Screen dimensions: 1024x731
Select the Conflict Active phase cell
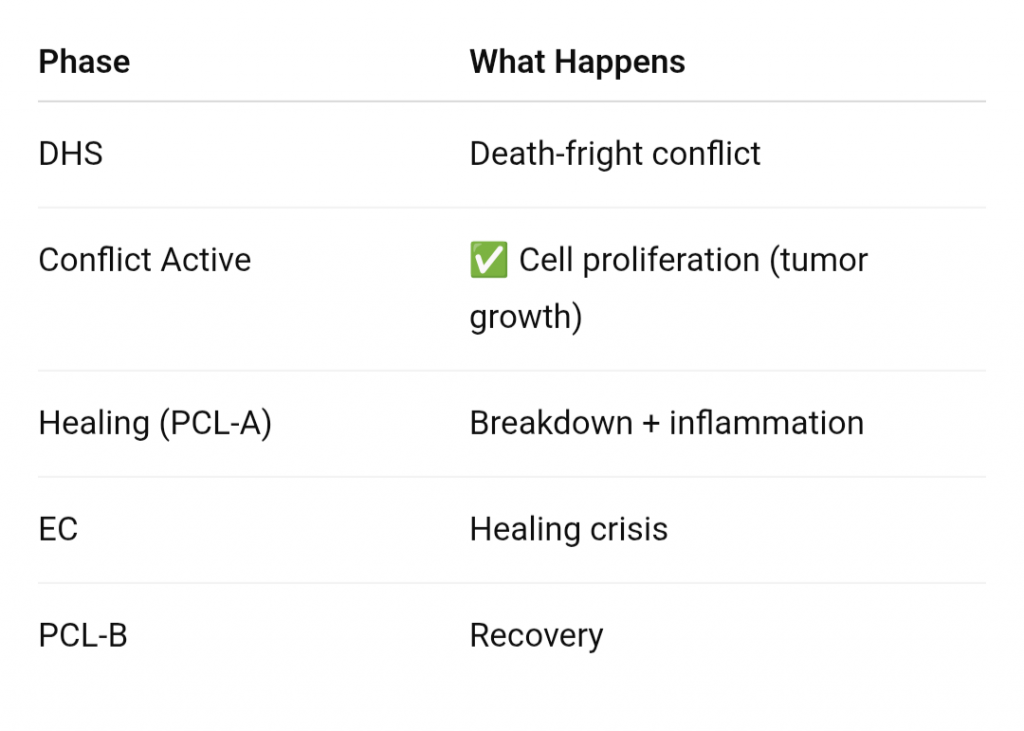click(144, 261)
